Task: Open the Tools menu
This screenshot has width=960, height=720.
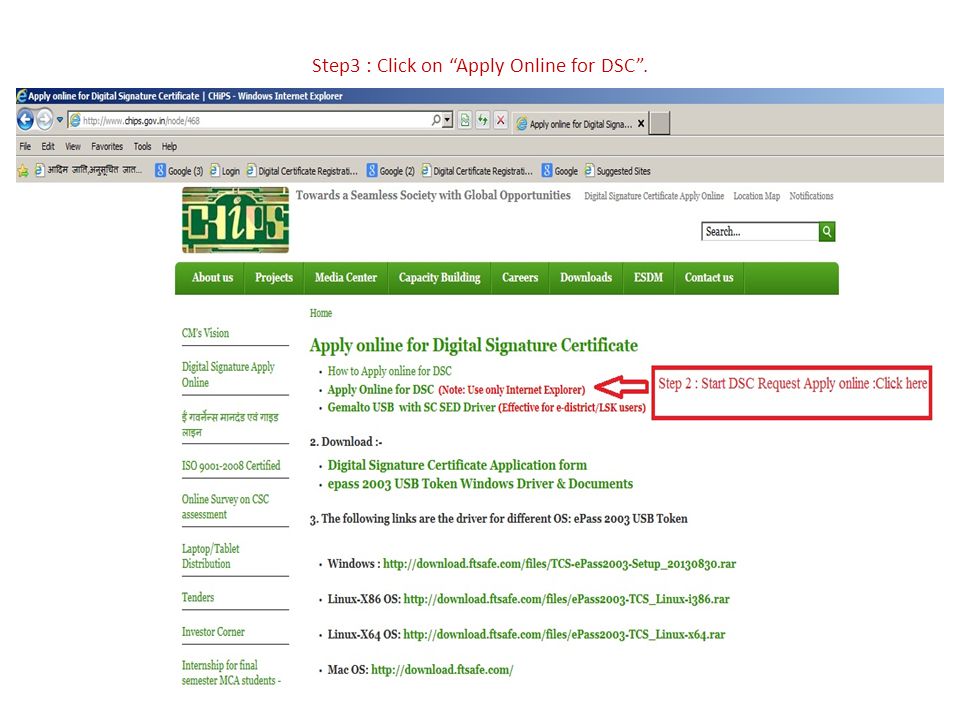Action: [x=142, y=146]
